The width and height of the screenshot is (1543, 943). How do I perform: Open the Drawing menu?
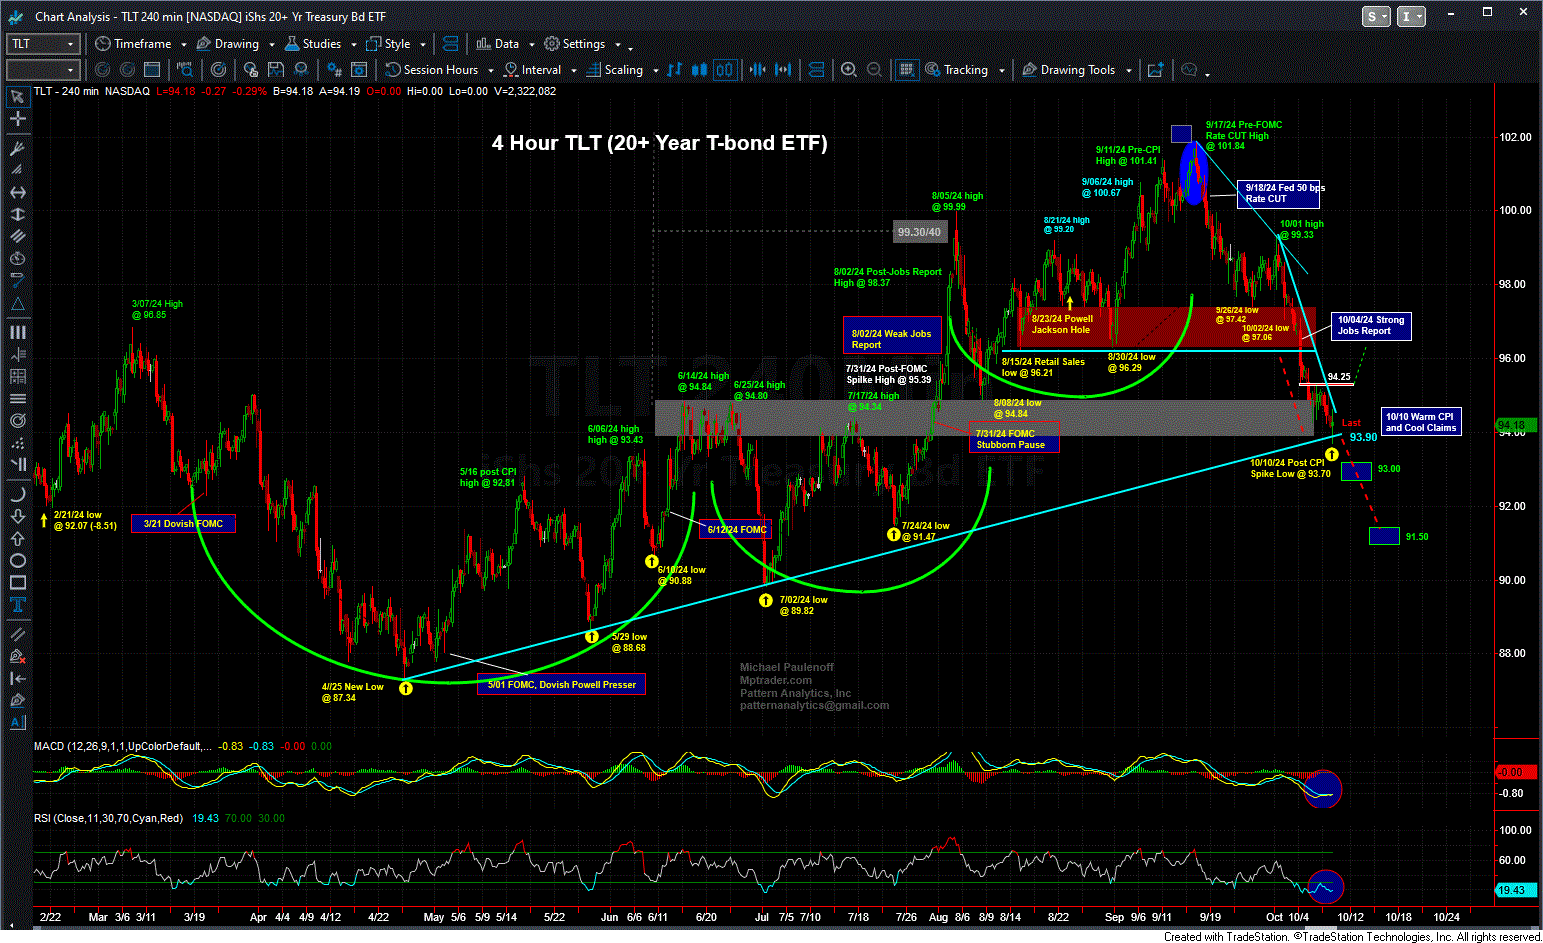click(x=228, y=43)
